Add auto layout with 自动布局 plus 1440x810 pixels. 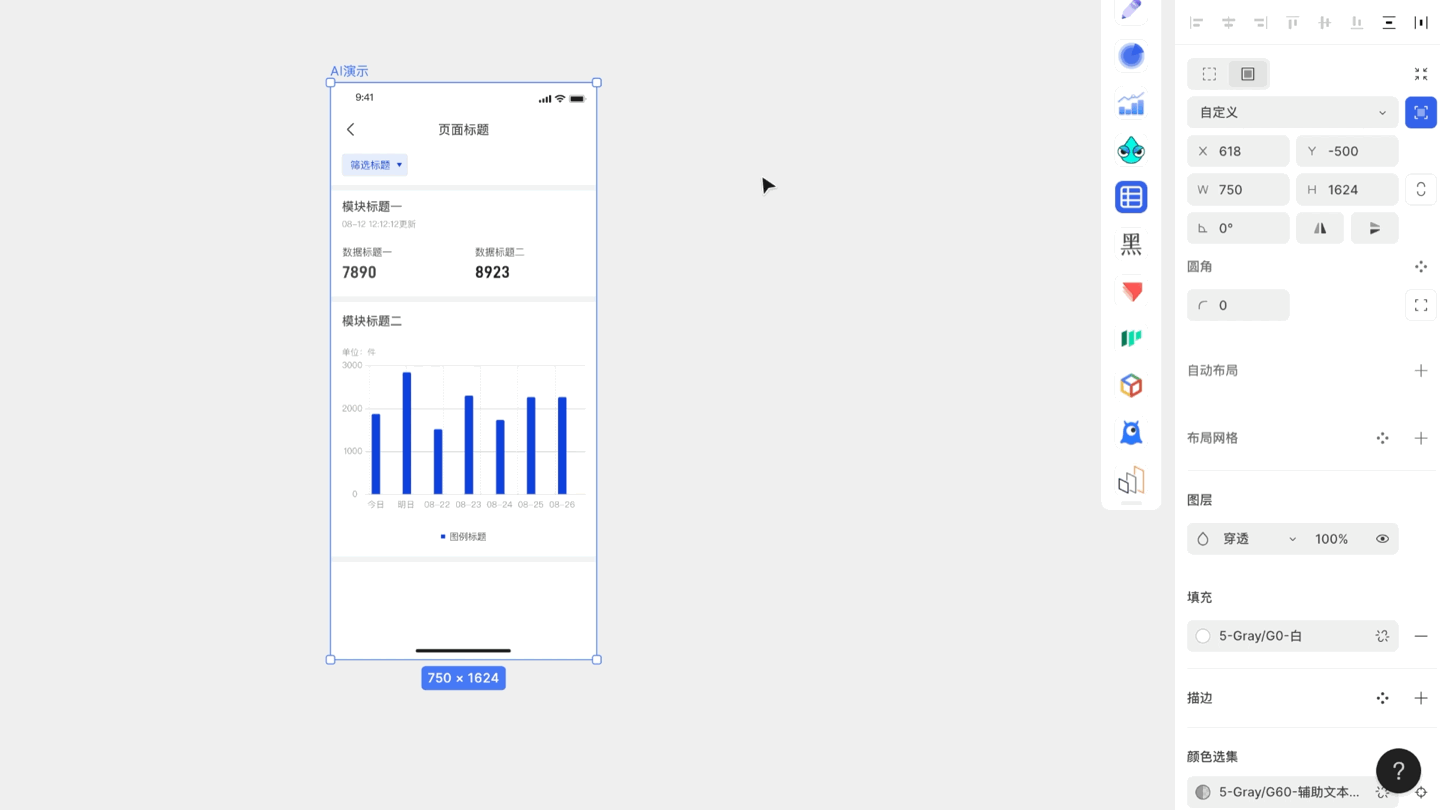coord(1421,371)
